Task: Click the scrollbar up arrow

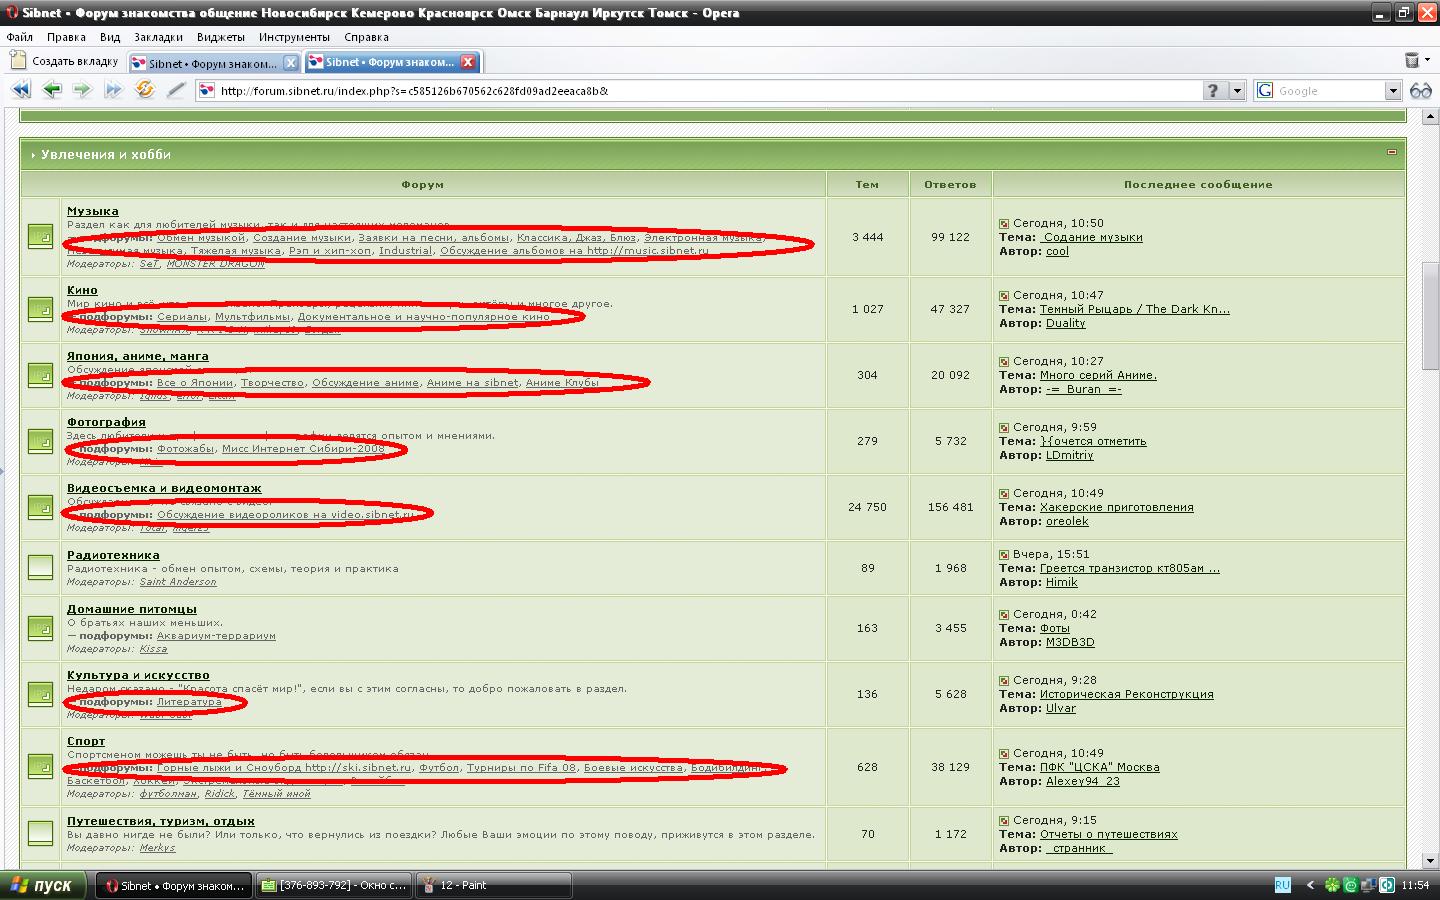Action: click(1430, 118)
